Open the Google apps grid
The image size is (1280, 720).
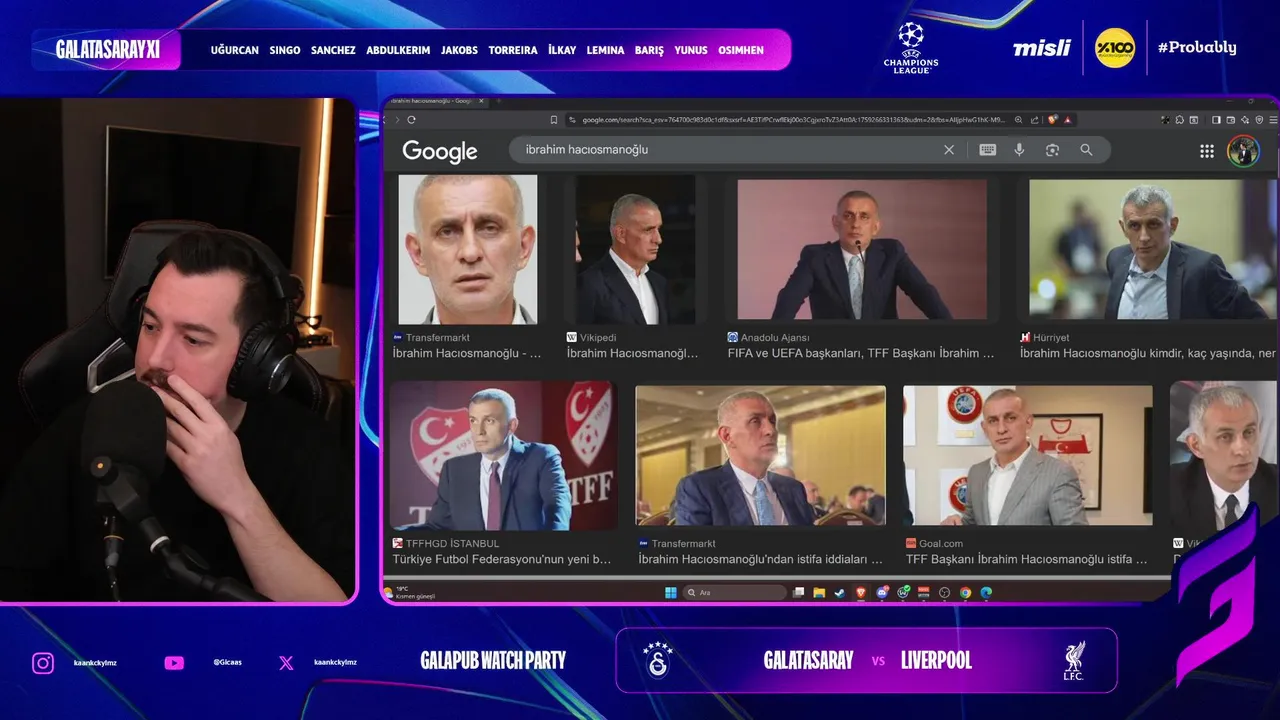[1207, 151]
